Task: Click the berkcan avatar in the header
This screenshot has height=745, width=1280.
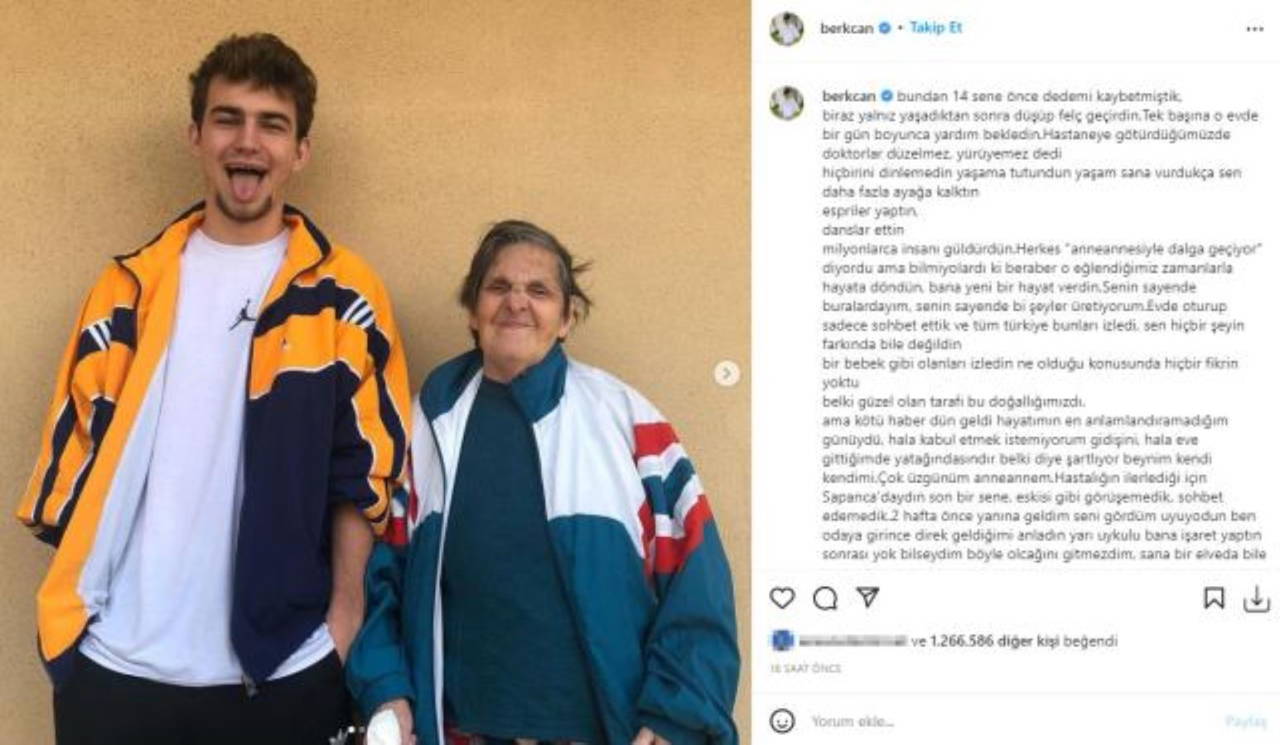Action: (x=787, y=29)
